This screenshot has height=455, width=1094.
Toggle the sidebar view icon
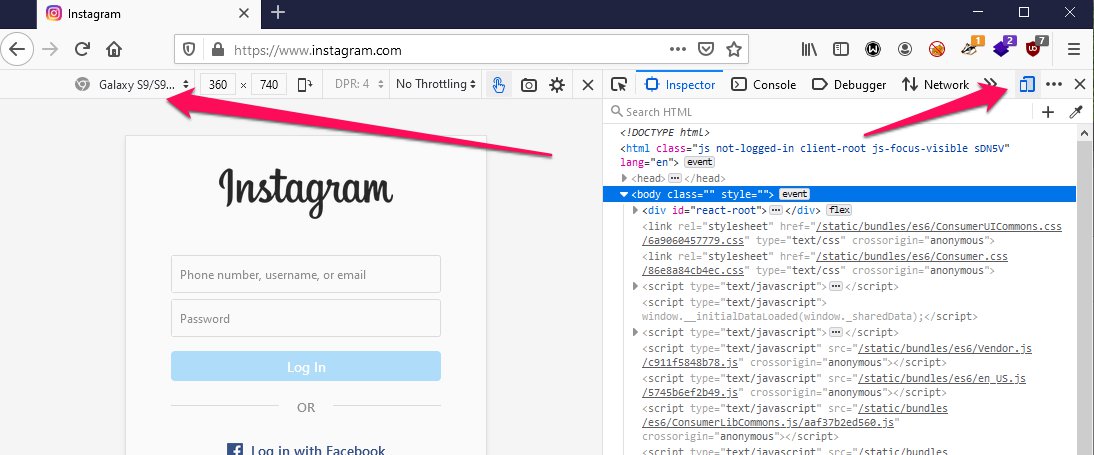(x=841, y=50)
